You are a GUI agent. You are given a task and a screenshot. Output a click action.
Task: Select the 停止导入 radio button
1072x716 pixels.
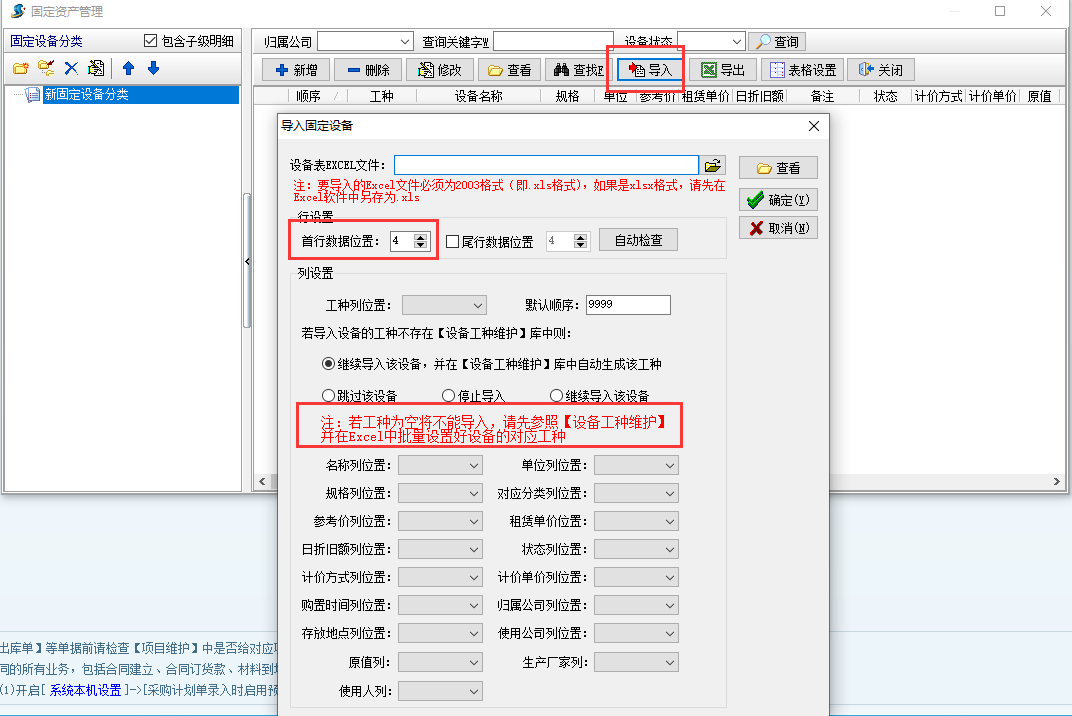(x=448, y=394)
